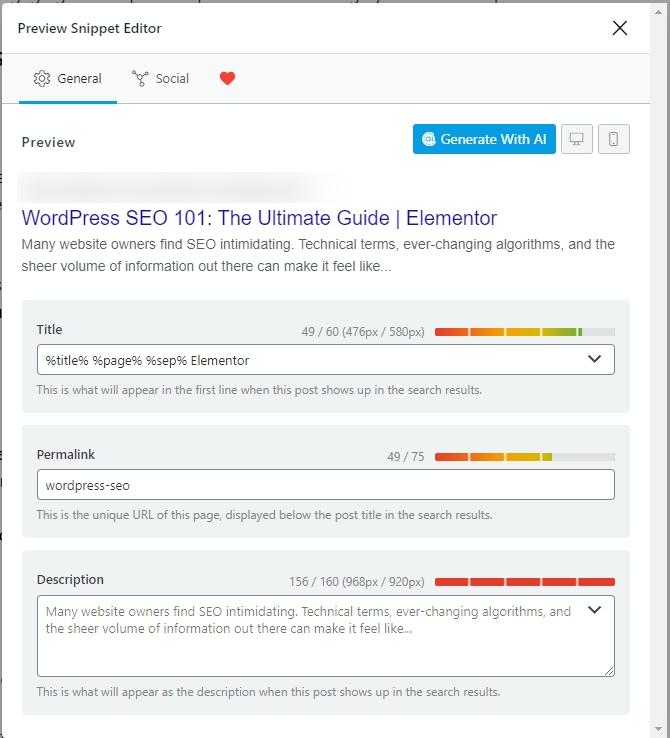Open the Social tab

click(160, 79)
